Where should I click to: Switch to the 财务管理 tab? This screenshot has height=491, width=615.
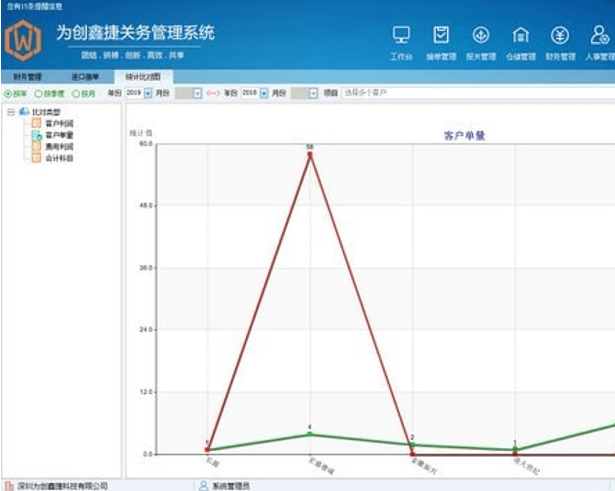click(27, 77)
